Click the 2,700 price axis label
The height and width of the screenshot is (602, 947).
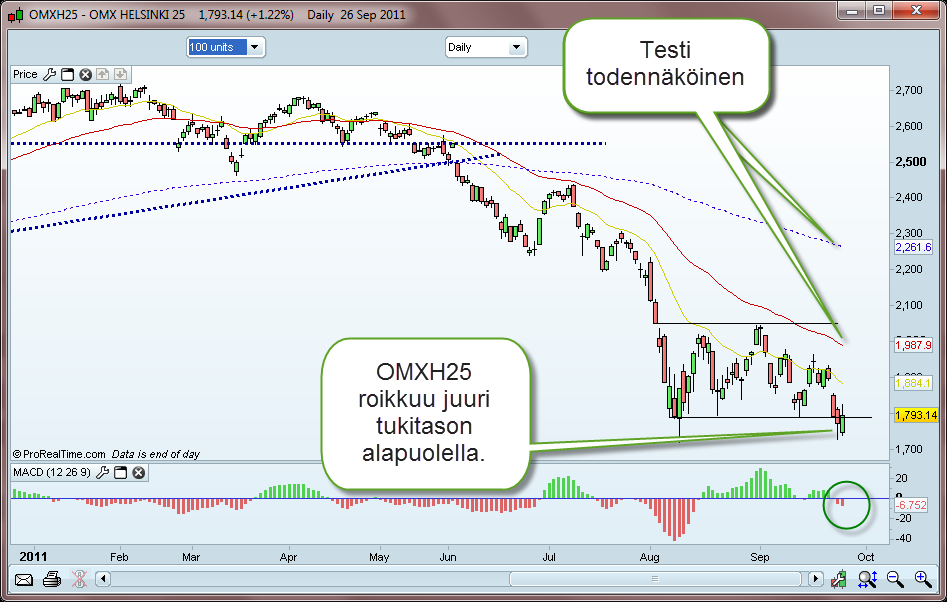pos(909,90)
